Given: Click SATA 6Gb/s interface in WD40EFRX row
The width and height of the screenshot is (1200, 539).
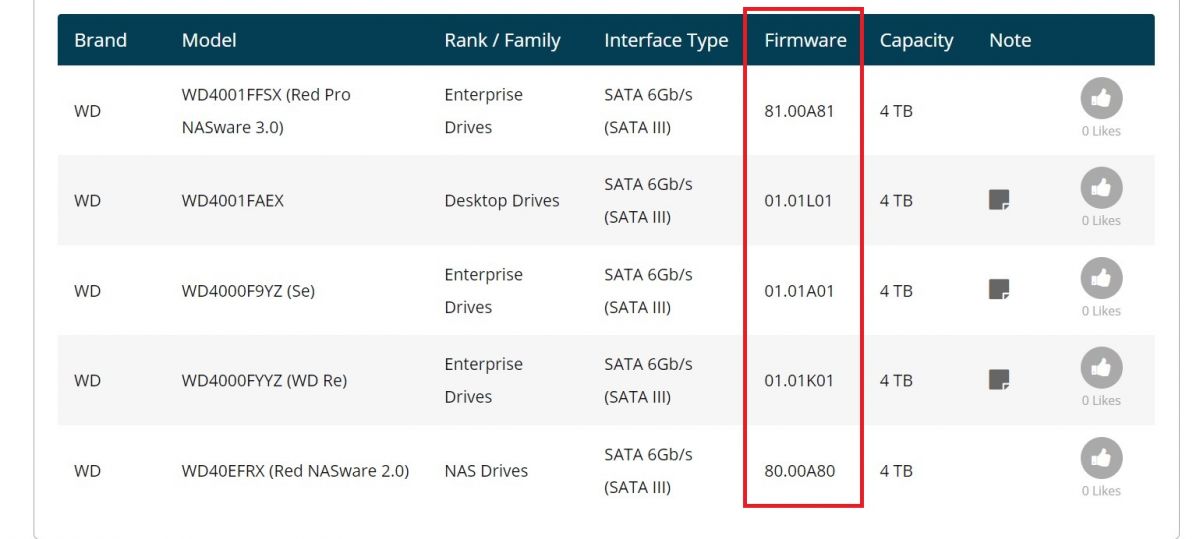Looking at the screenshot, I should (x=648, y=471).
